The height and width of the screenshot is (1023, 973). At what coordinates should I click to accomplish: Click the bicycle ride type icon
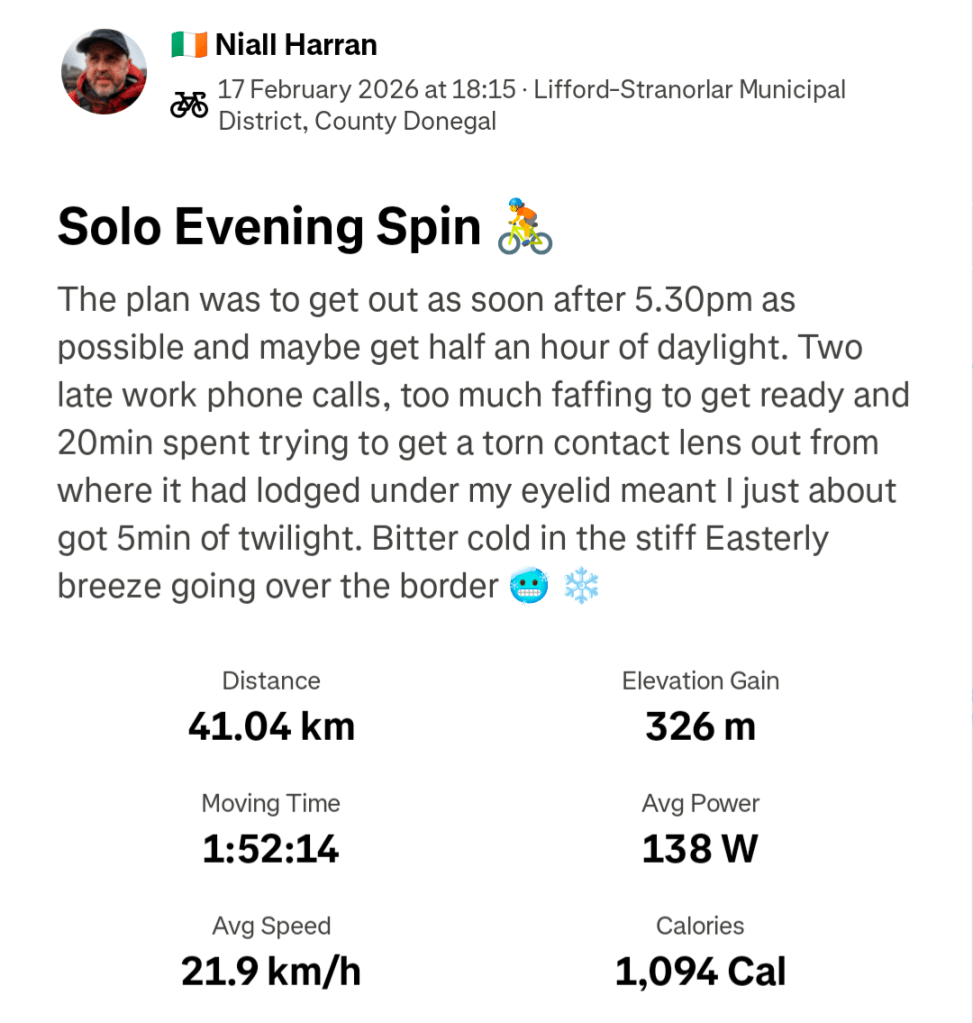(189, 104)
